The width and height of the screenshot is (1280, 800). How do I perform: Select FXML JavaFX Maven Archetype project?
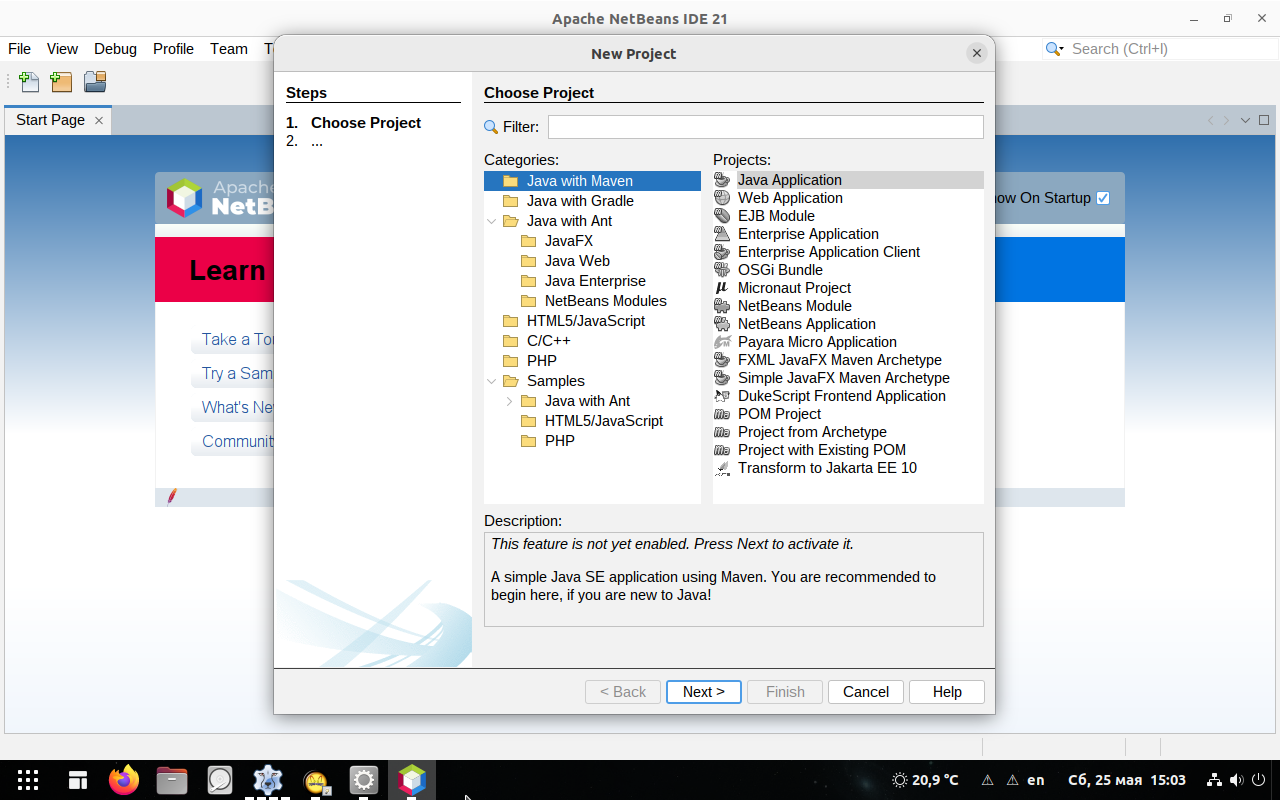[840, 360]
